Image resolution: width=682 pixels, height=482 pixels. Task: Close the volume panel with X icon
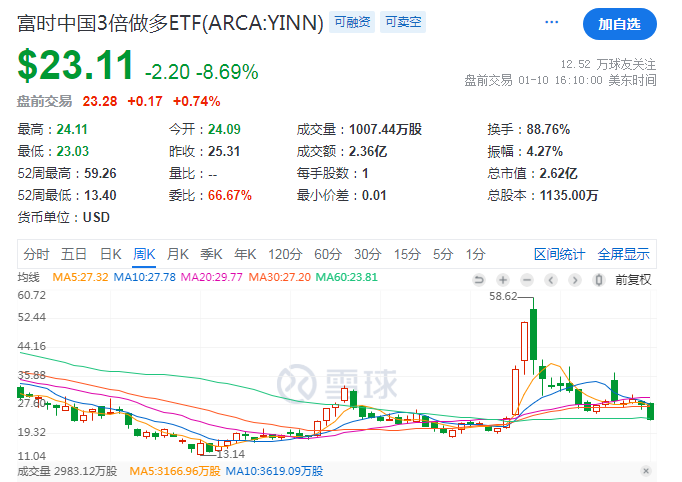[646, 471]
